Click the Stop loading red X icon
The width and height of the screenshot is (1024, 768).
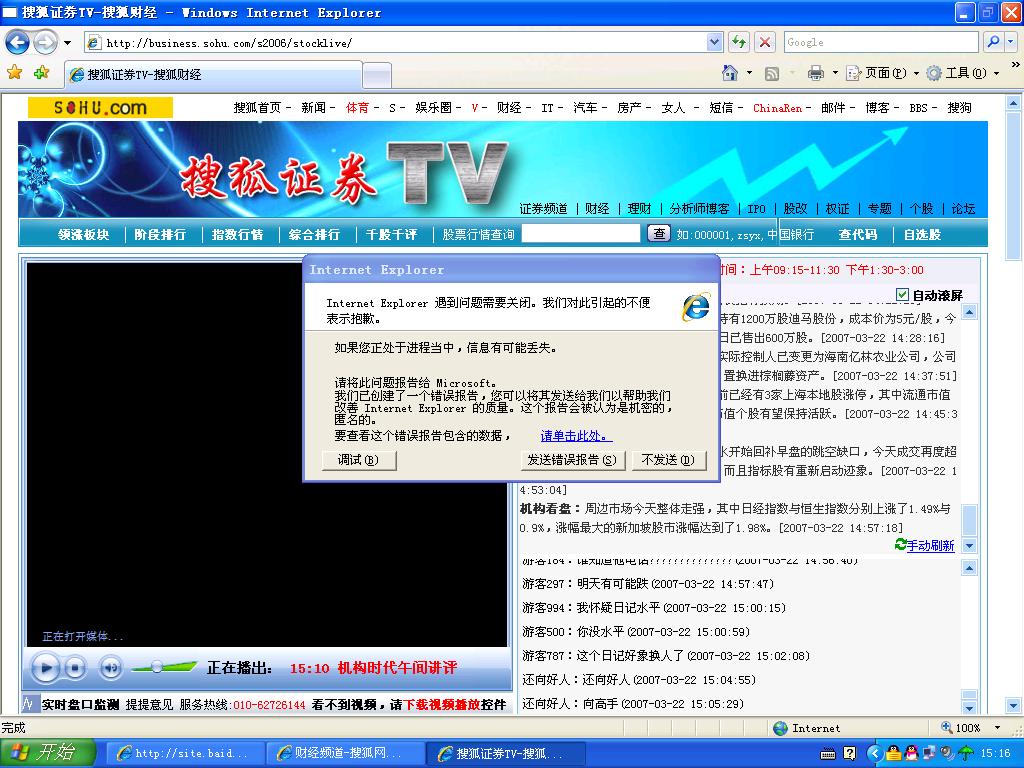[x=765, y=42]
